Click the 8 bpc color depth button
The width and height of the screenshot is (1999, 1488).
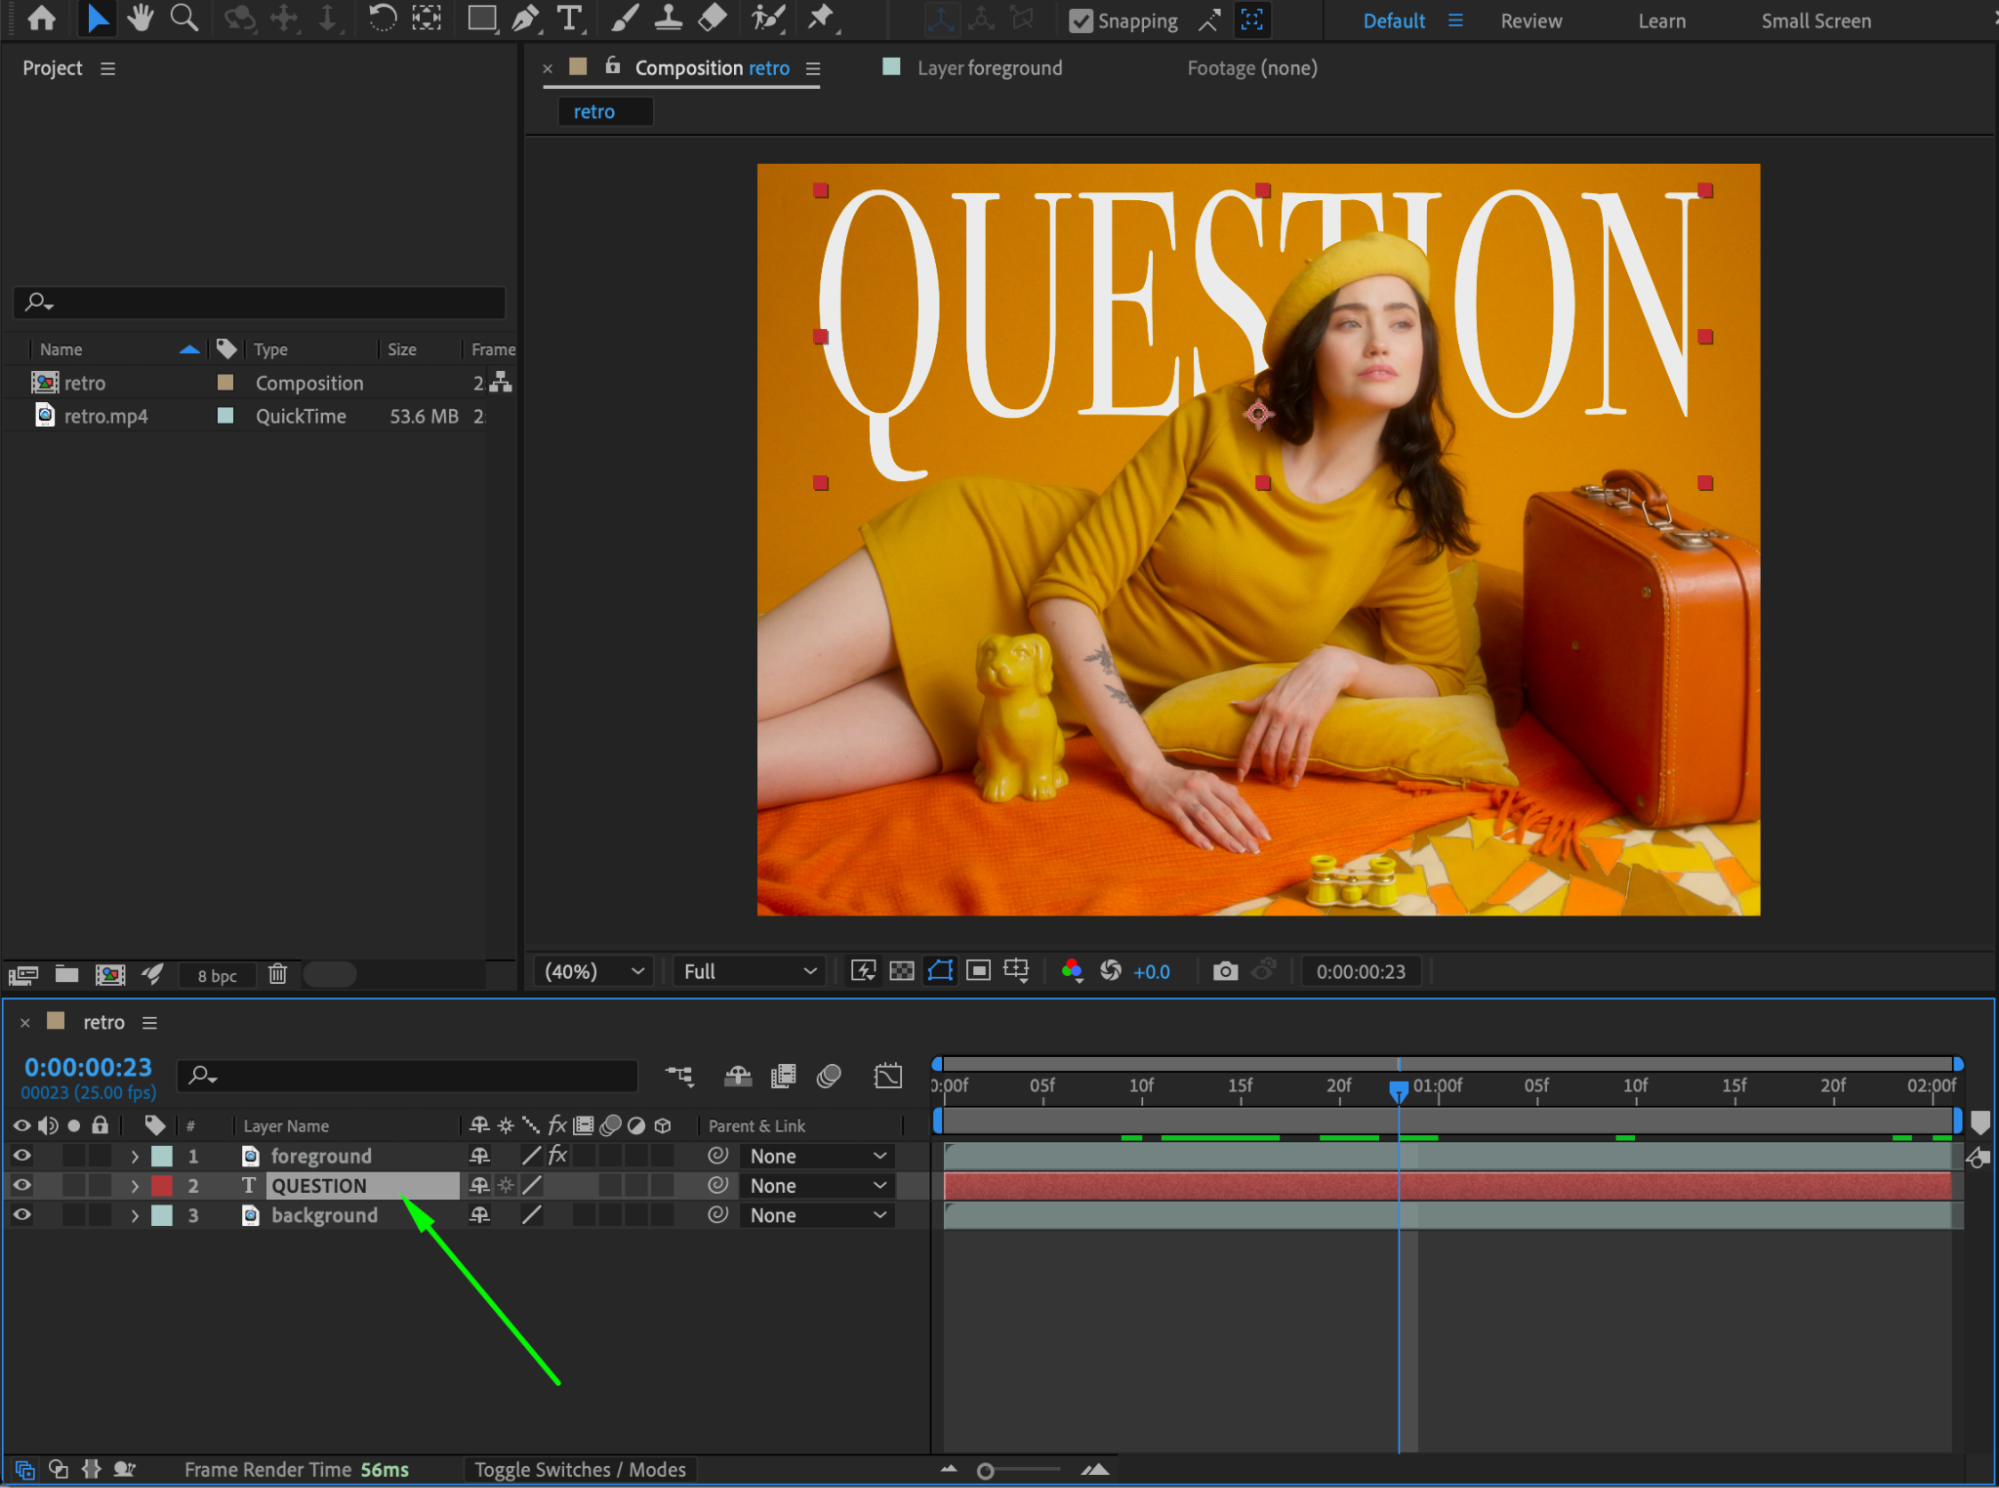(217, 975)
